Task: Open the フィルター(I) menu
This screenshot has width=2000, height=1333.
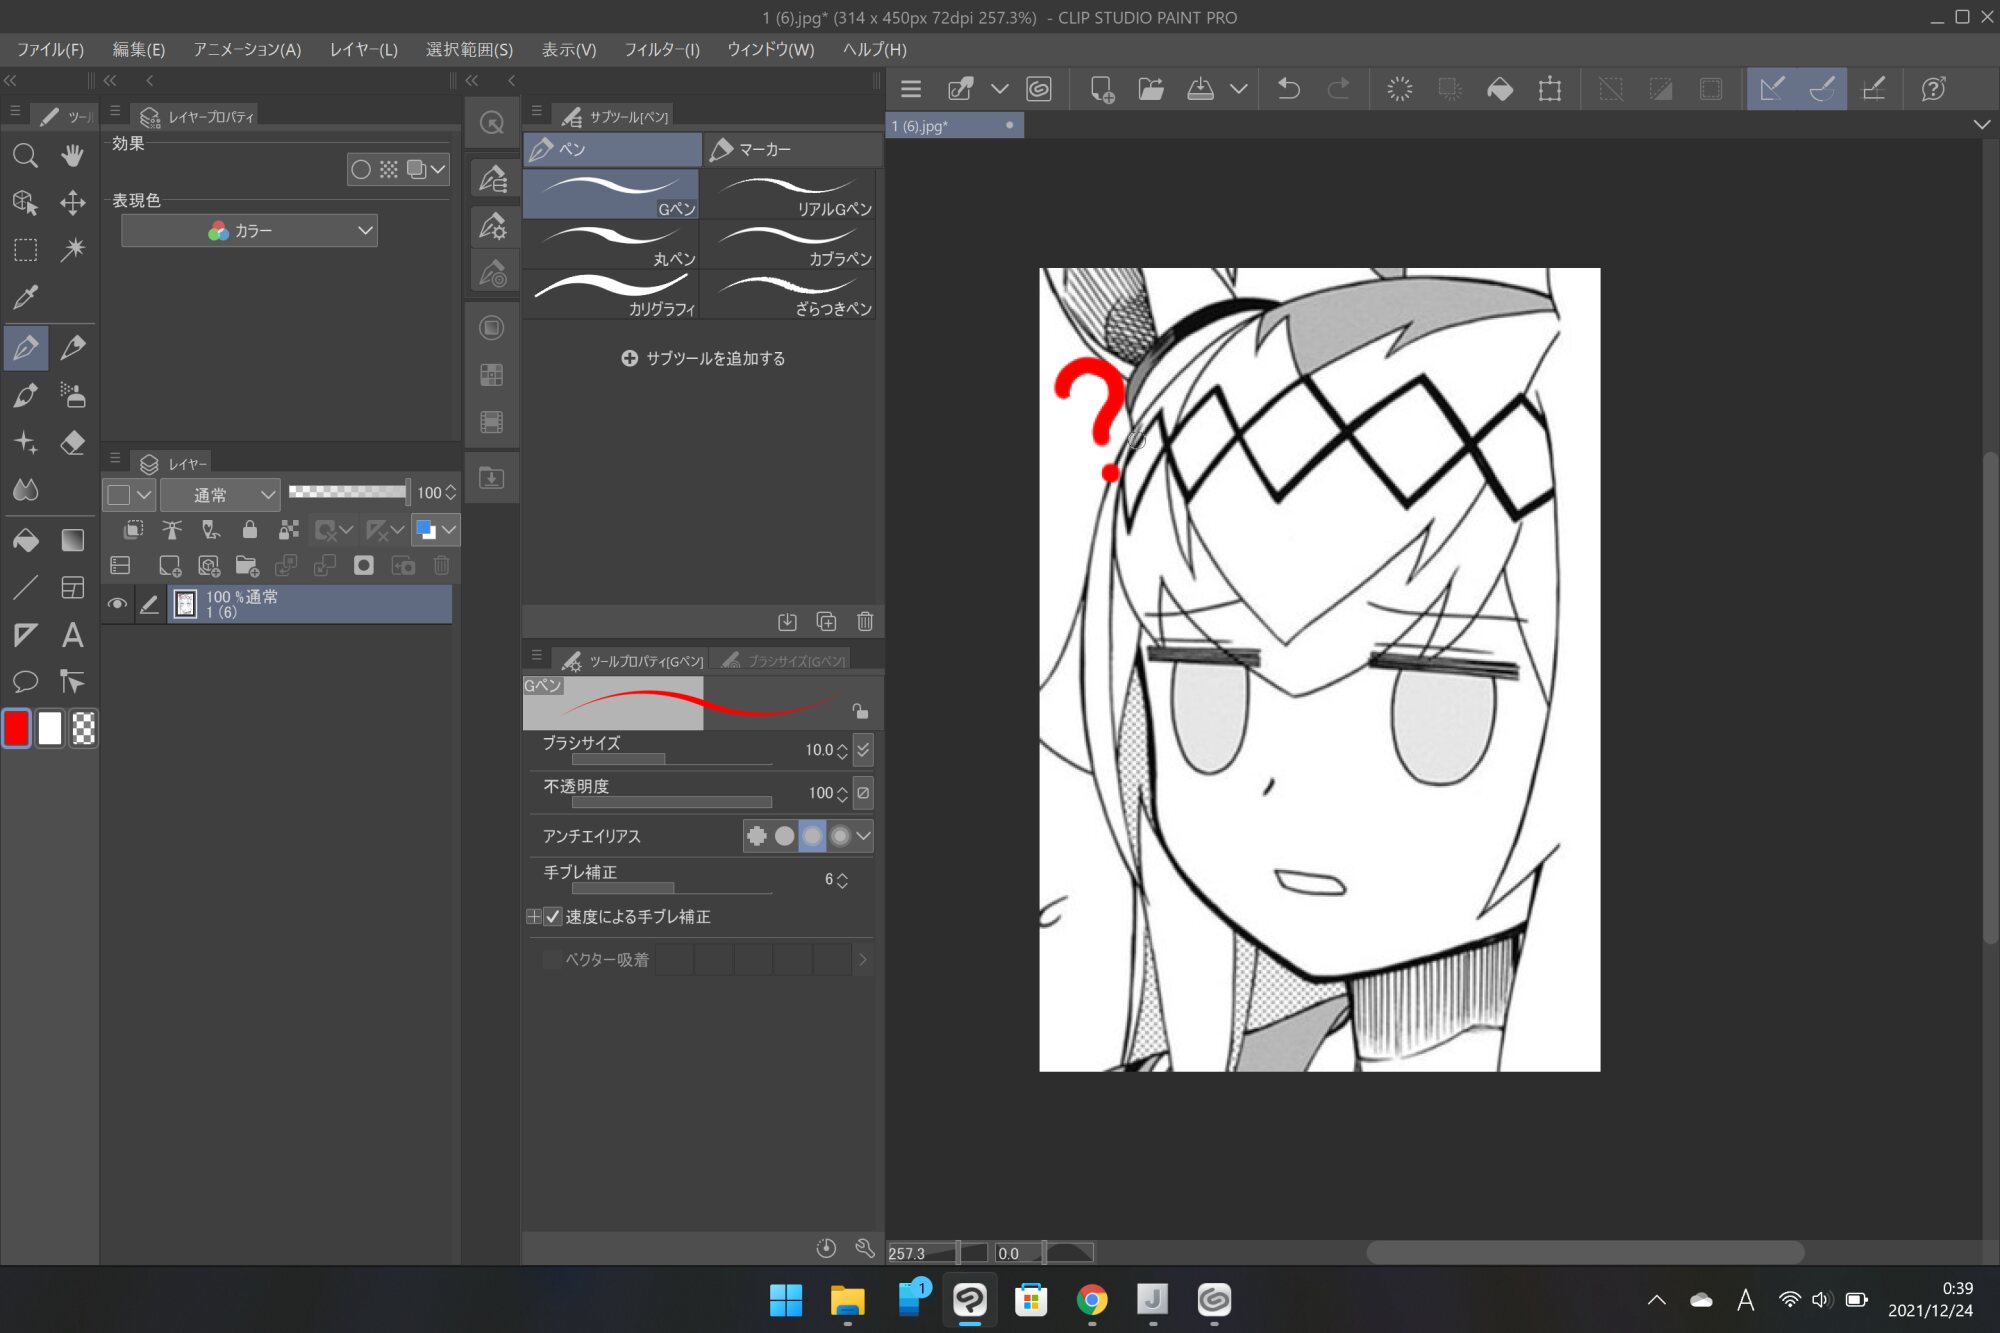Action: click(661, 49)
